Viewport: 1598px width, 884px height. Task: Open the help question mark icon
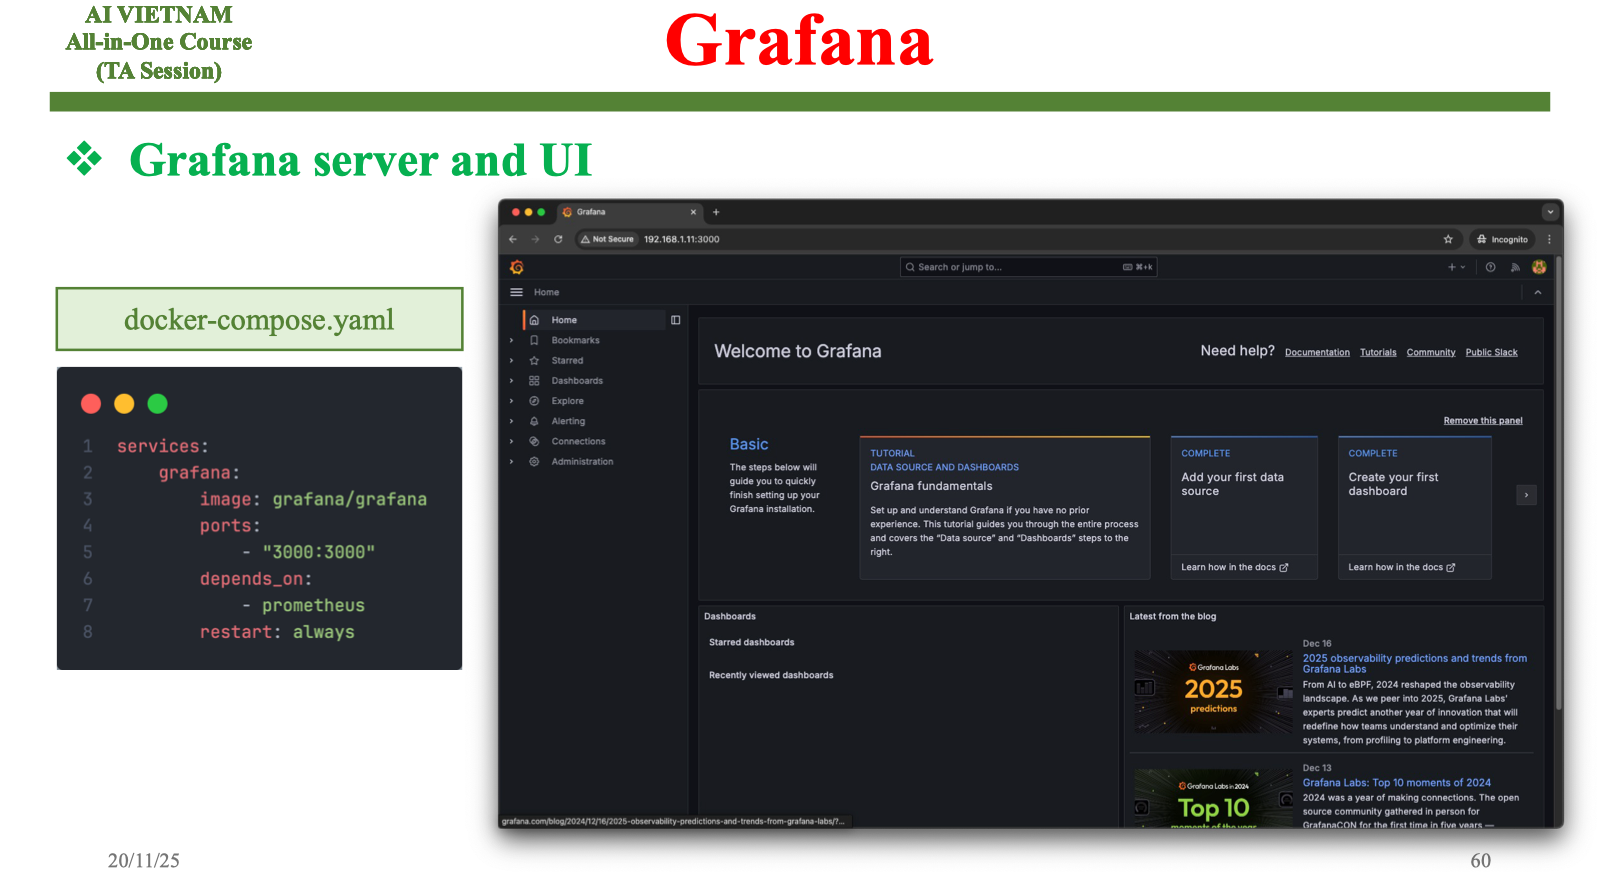1490,267
